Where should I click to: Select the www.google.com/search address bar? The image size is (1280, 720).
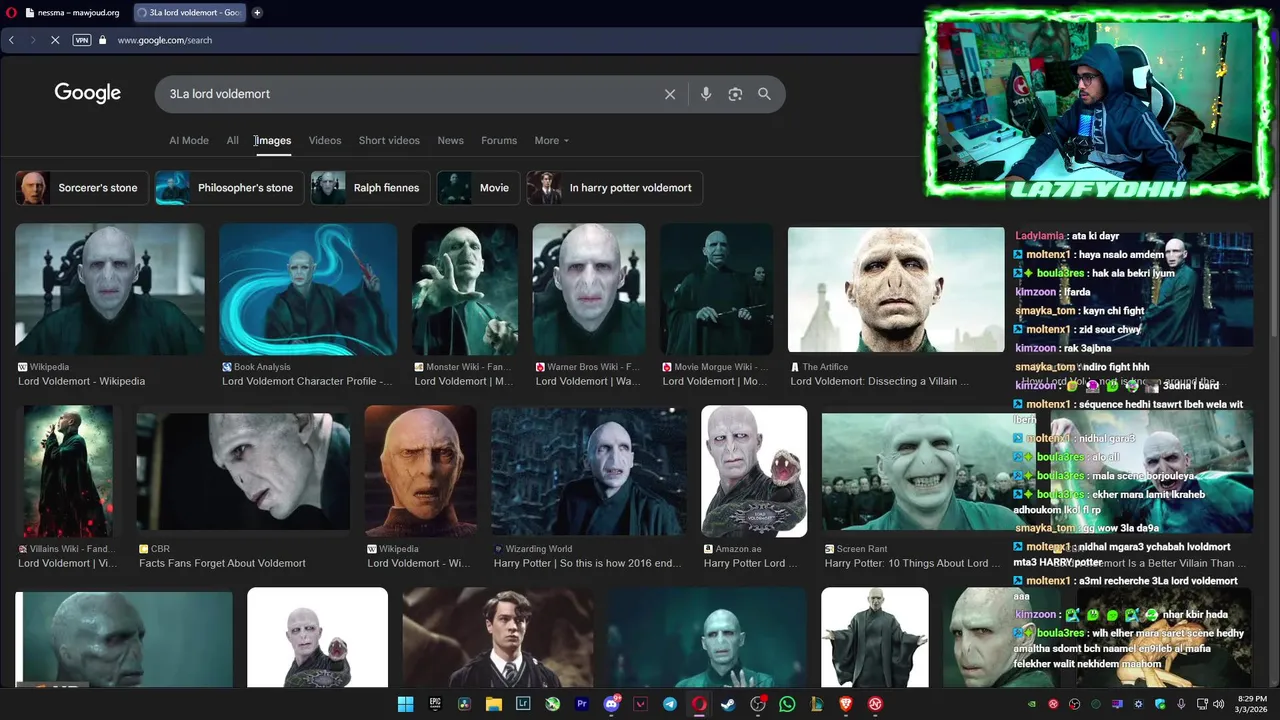pyautogui.click(x=165, y=40)
